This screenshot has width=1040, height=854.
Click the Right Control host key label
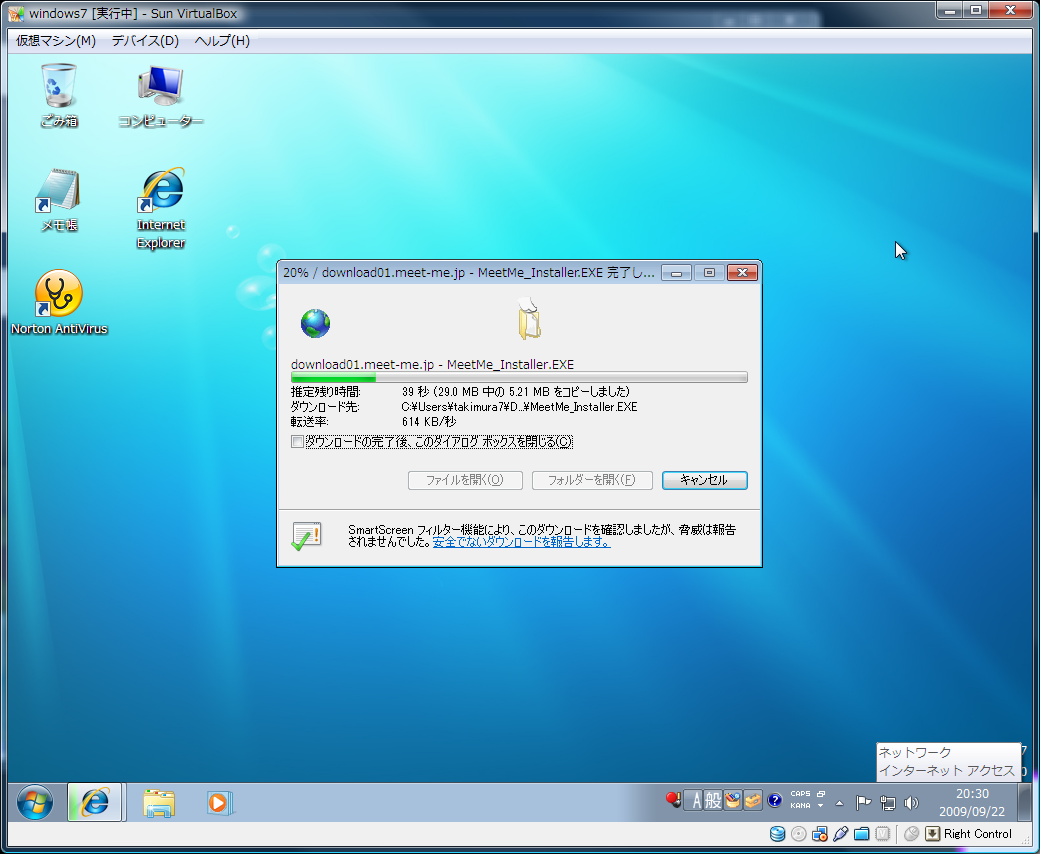[978, 834]
